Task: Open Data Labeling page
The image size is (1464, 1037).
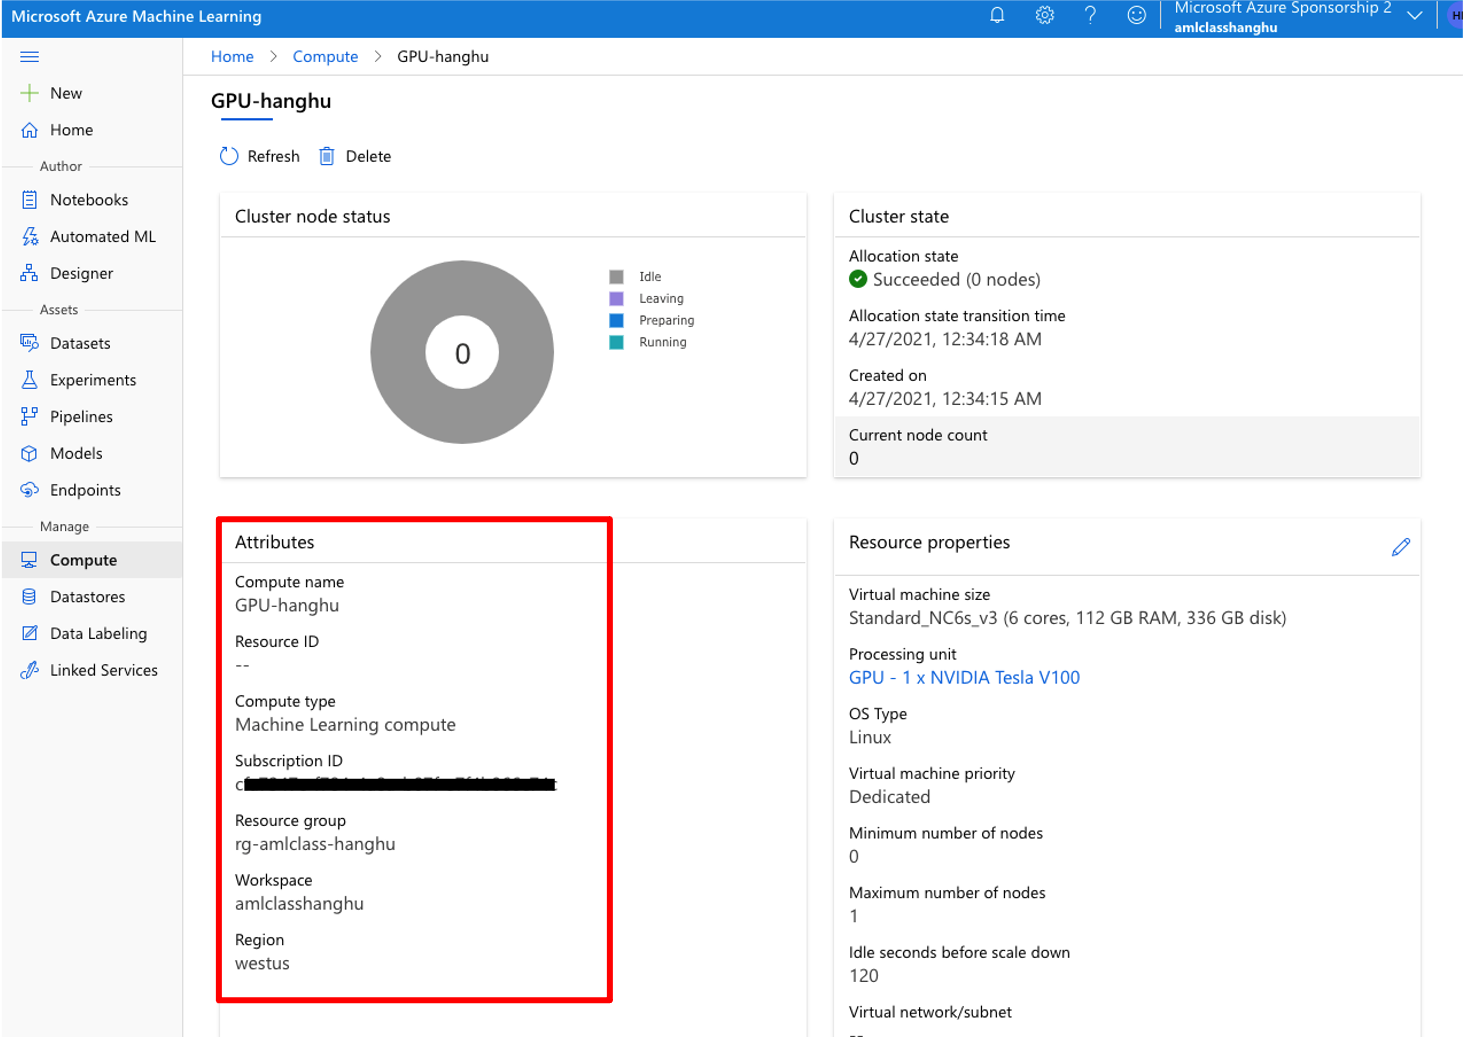Action: pyautogui.click(x=98, y=633)
